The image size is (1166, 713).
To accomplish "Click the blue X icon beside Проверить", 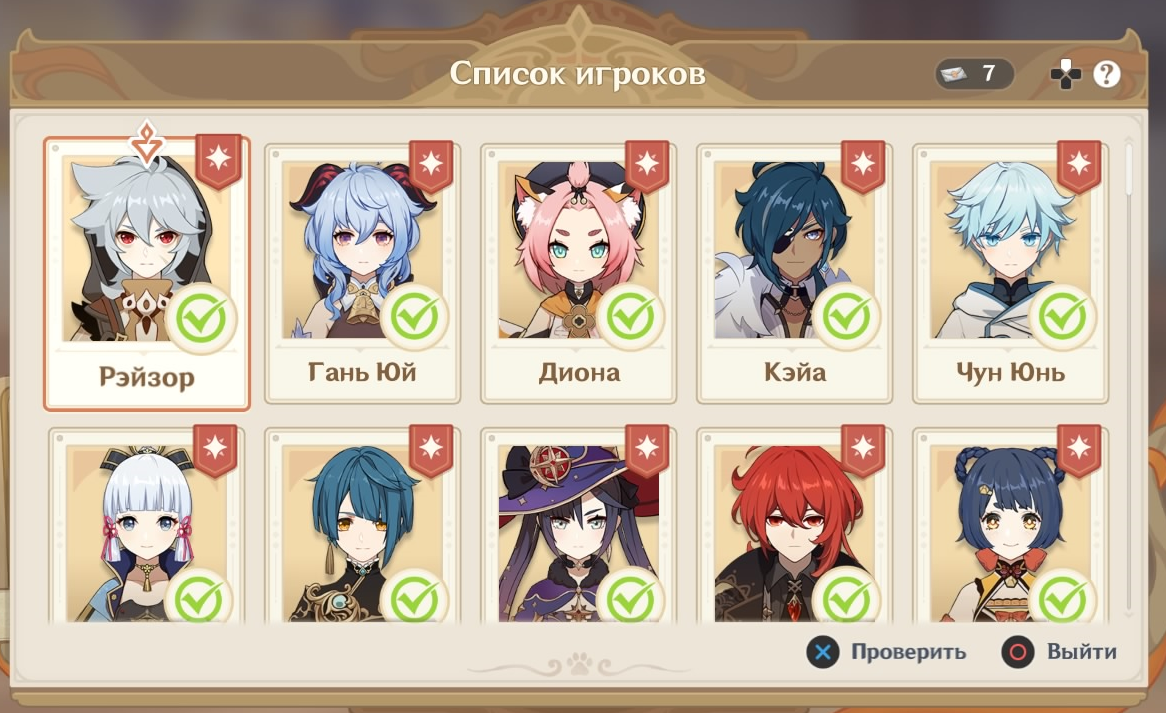I will (x=822, y=652).
